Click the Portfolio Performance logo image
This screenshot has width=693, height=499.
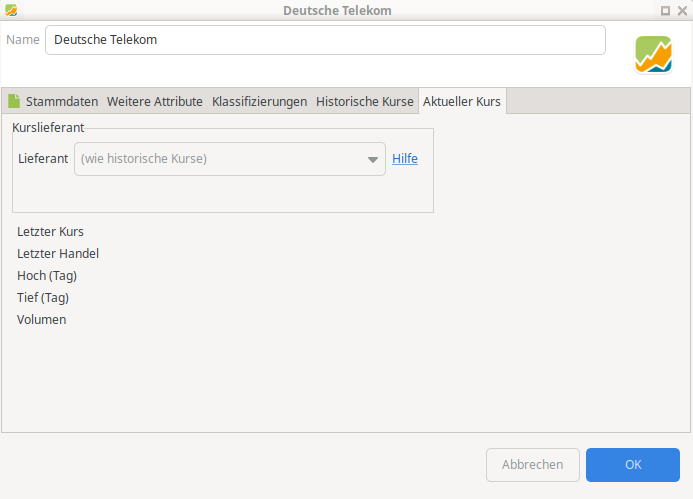[653, 54]
